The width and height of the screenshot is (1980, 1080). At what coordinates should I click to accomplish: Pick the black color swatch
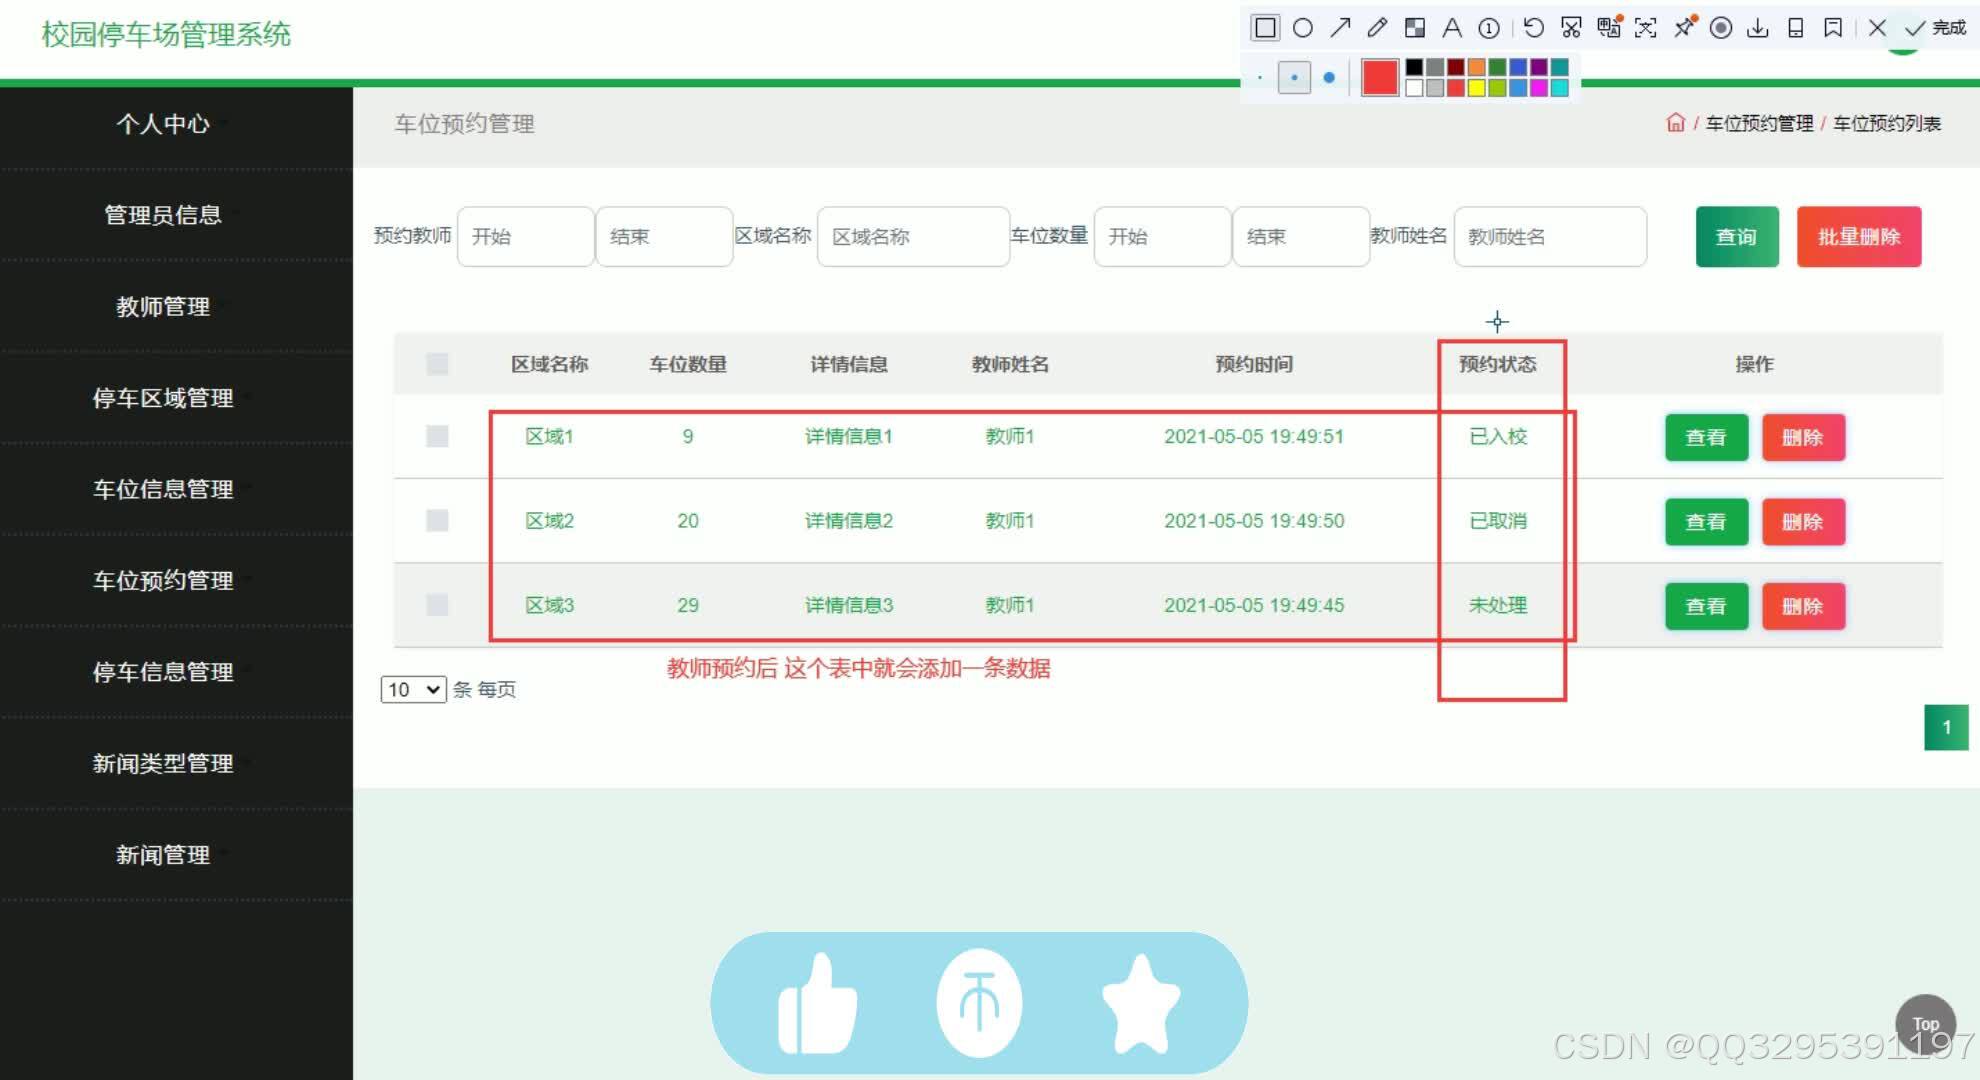[x=1414, y=67]
